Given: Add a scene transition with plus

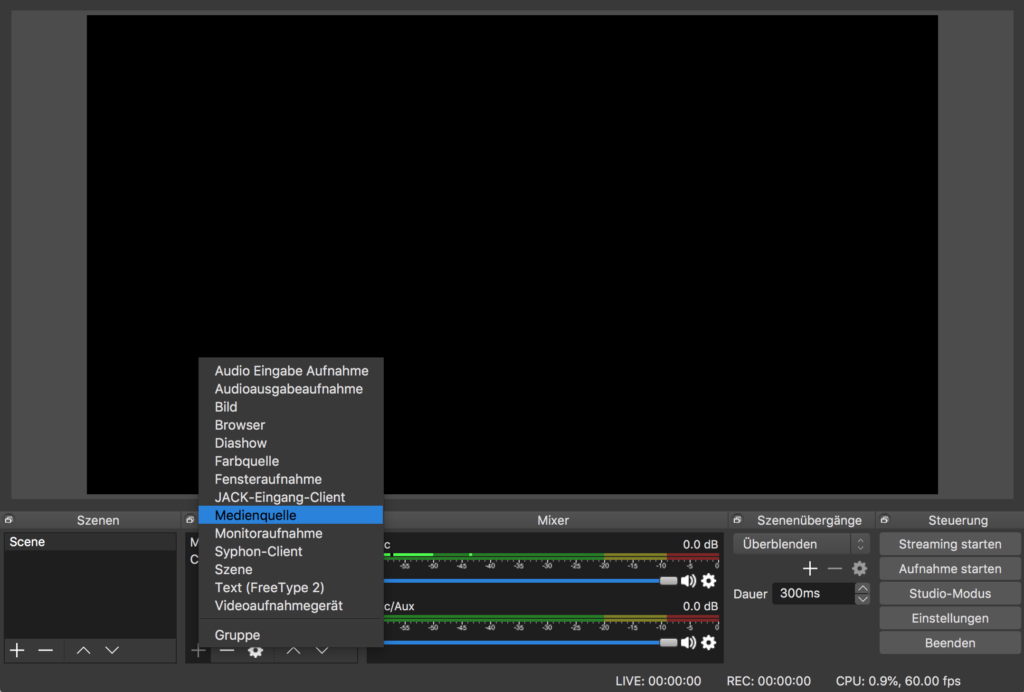Looking at the screenshot, I should (810, 569).
